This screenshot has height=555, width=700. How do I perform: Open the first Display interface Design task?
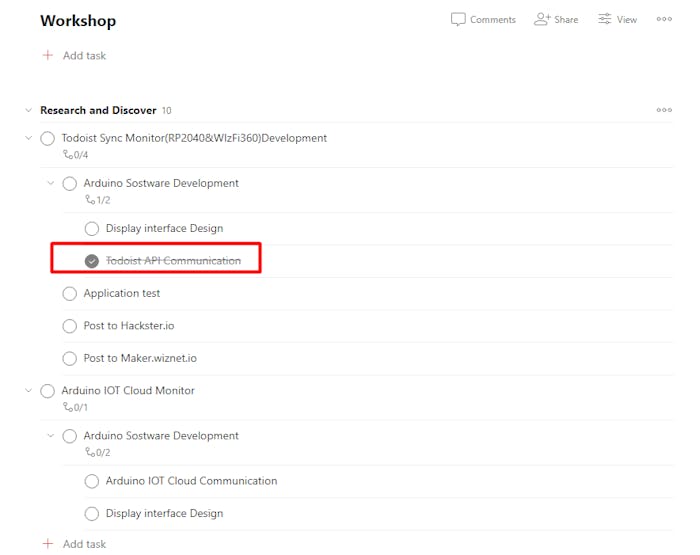(x=164, y=228)
